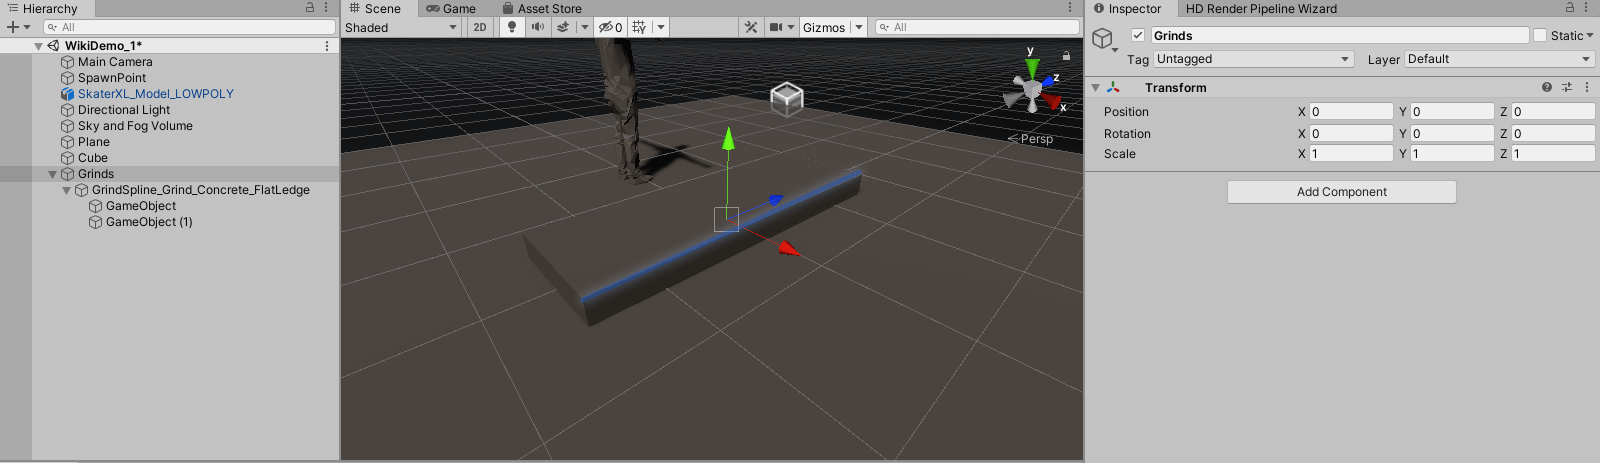The width and height of the screenshot is (1600, 463).
Task: Toggle scene audio speaker icon
Action: coord(538,27)
